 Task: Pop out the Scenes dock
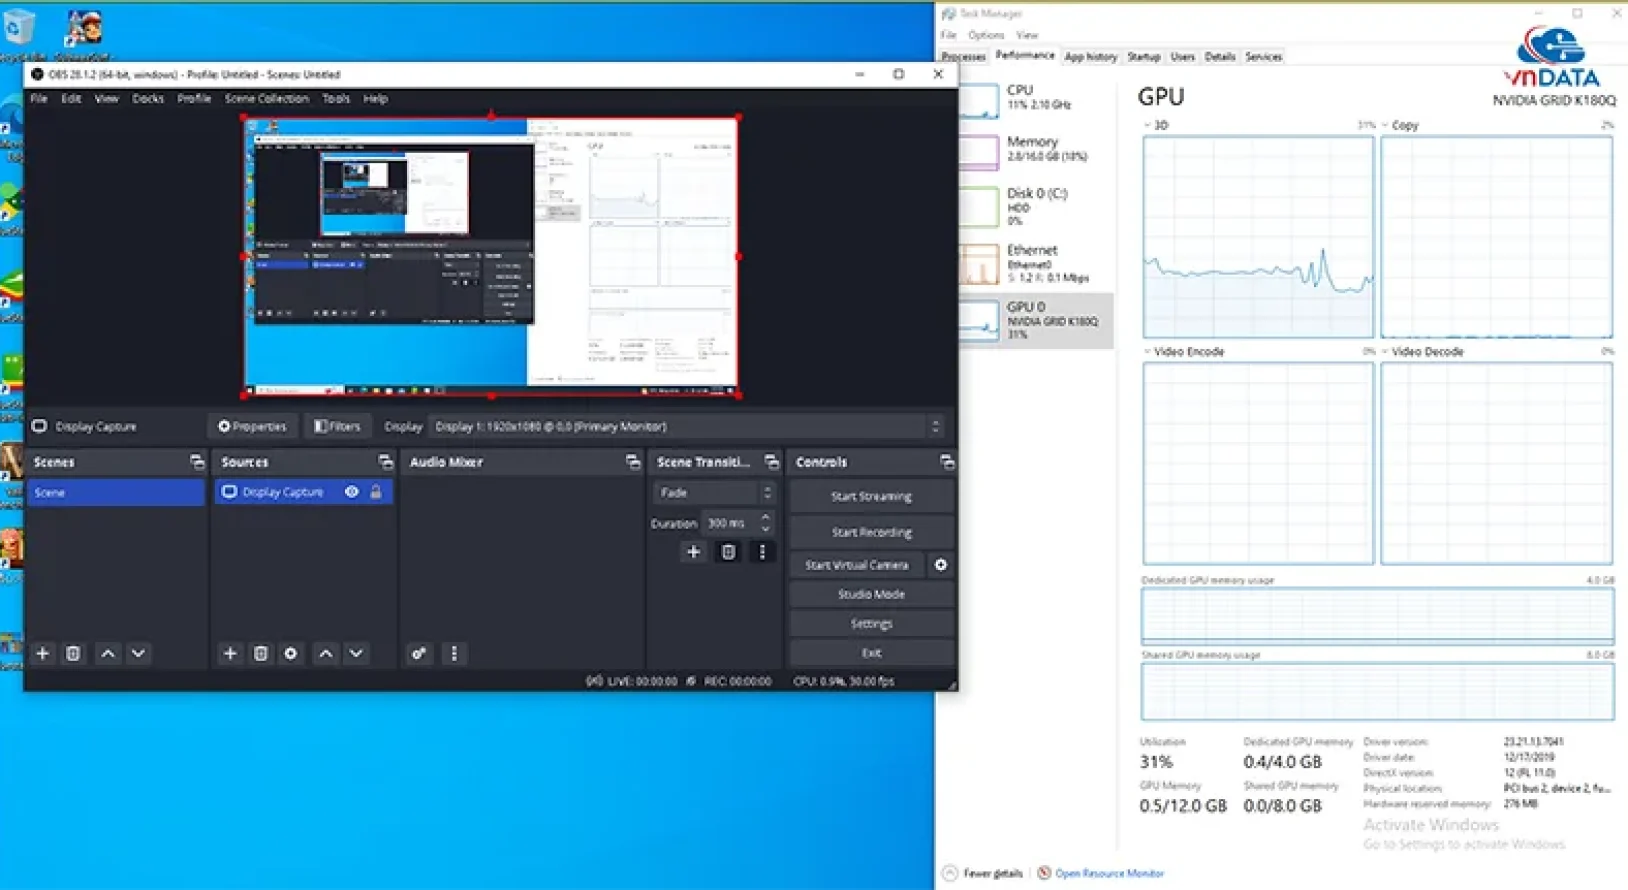point(197,462)
